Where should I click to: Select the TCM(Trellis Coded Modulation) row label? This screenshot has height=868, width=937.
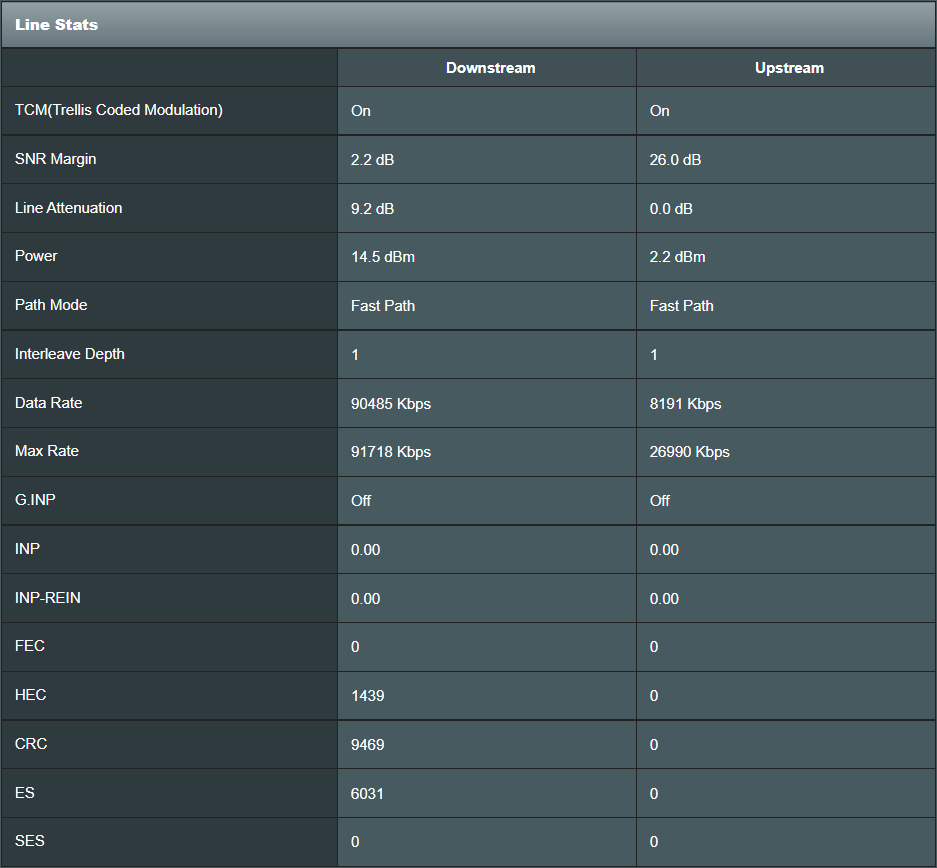[119, 110]
